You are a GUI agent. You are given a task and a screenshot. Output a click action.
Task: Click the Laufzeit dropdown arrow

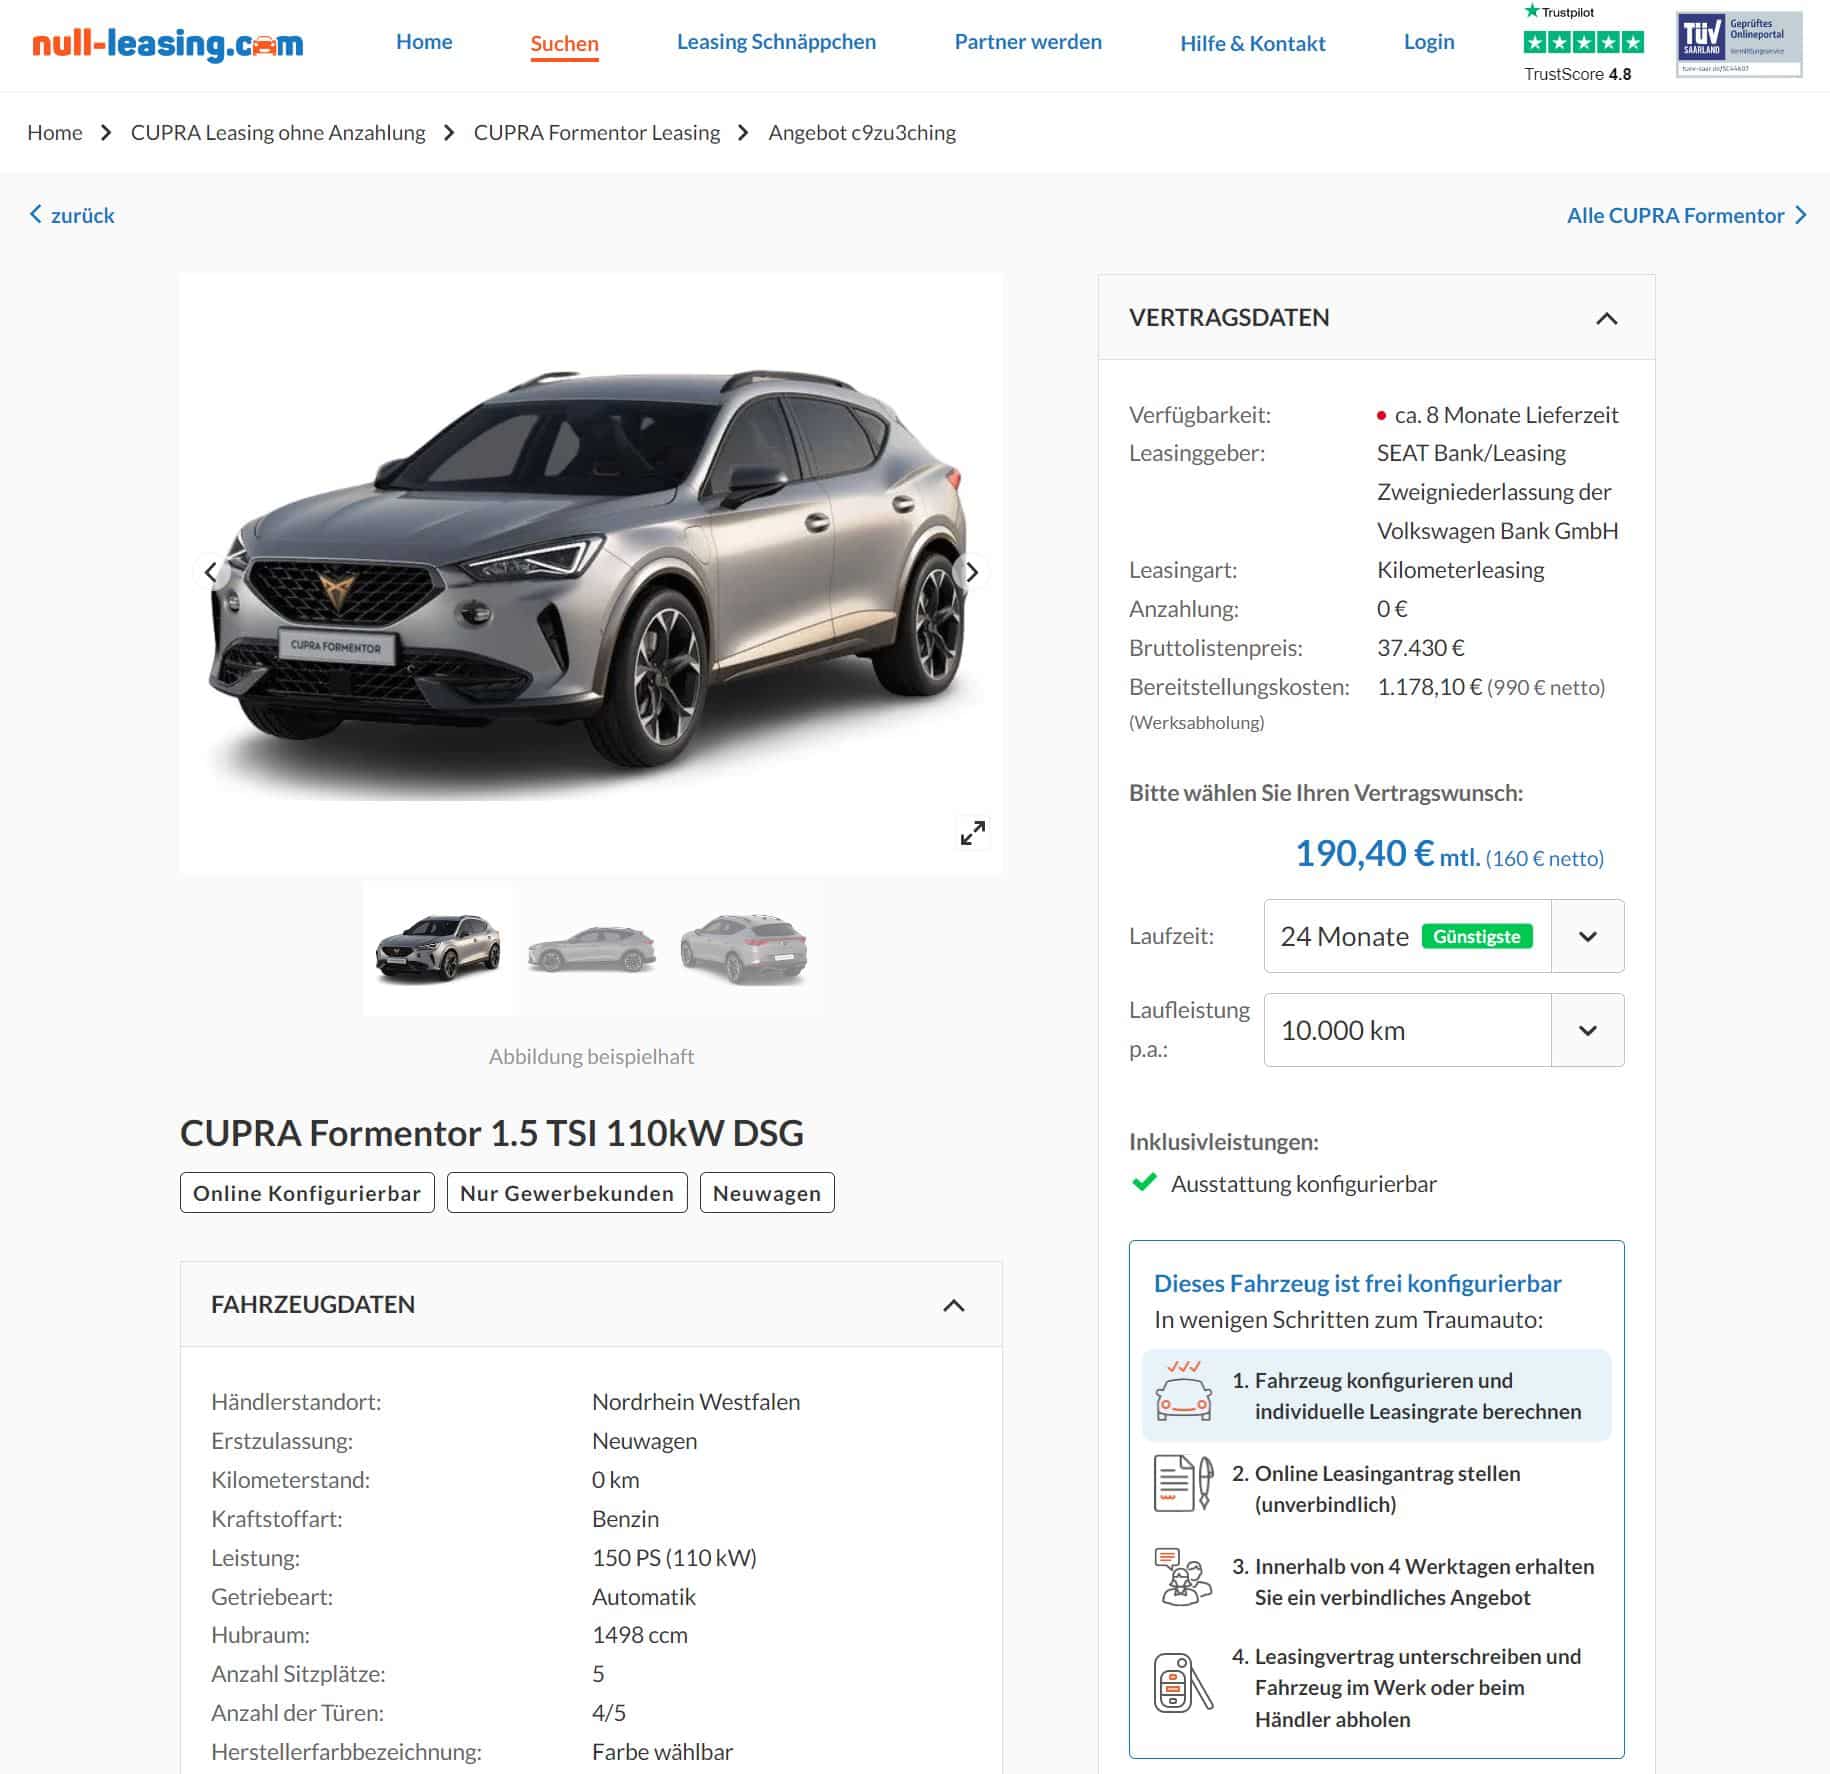(x=1588, y=936)
